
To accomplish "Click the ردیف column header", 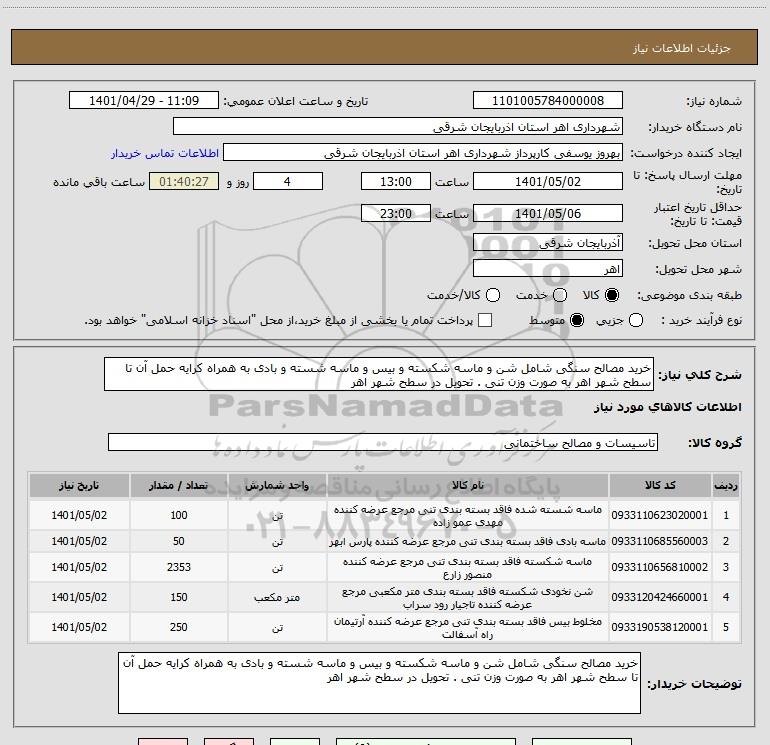I will 726,485.
